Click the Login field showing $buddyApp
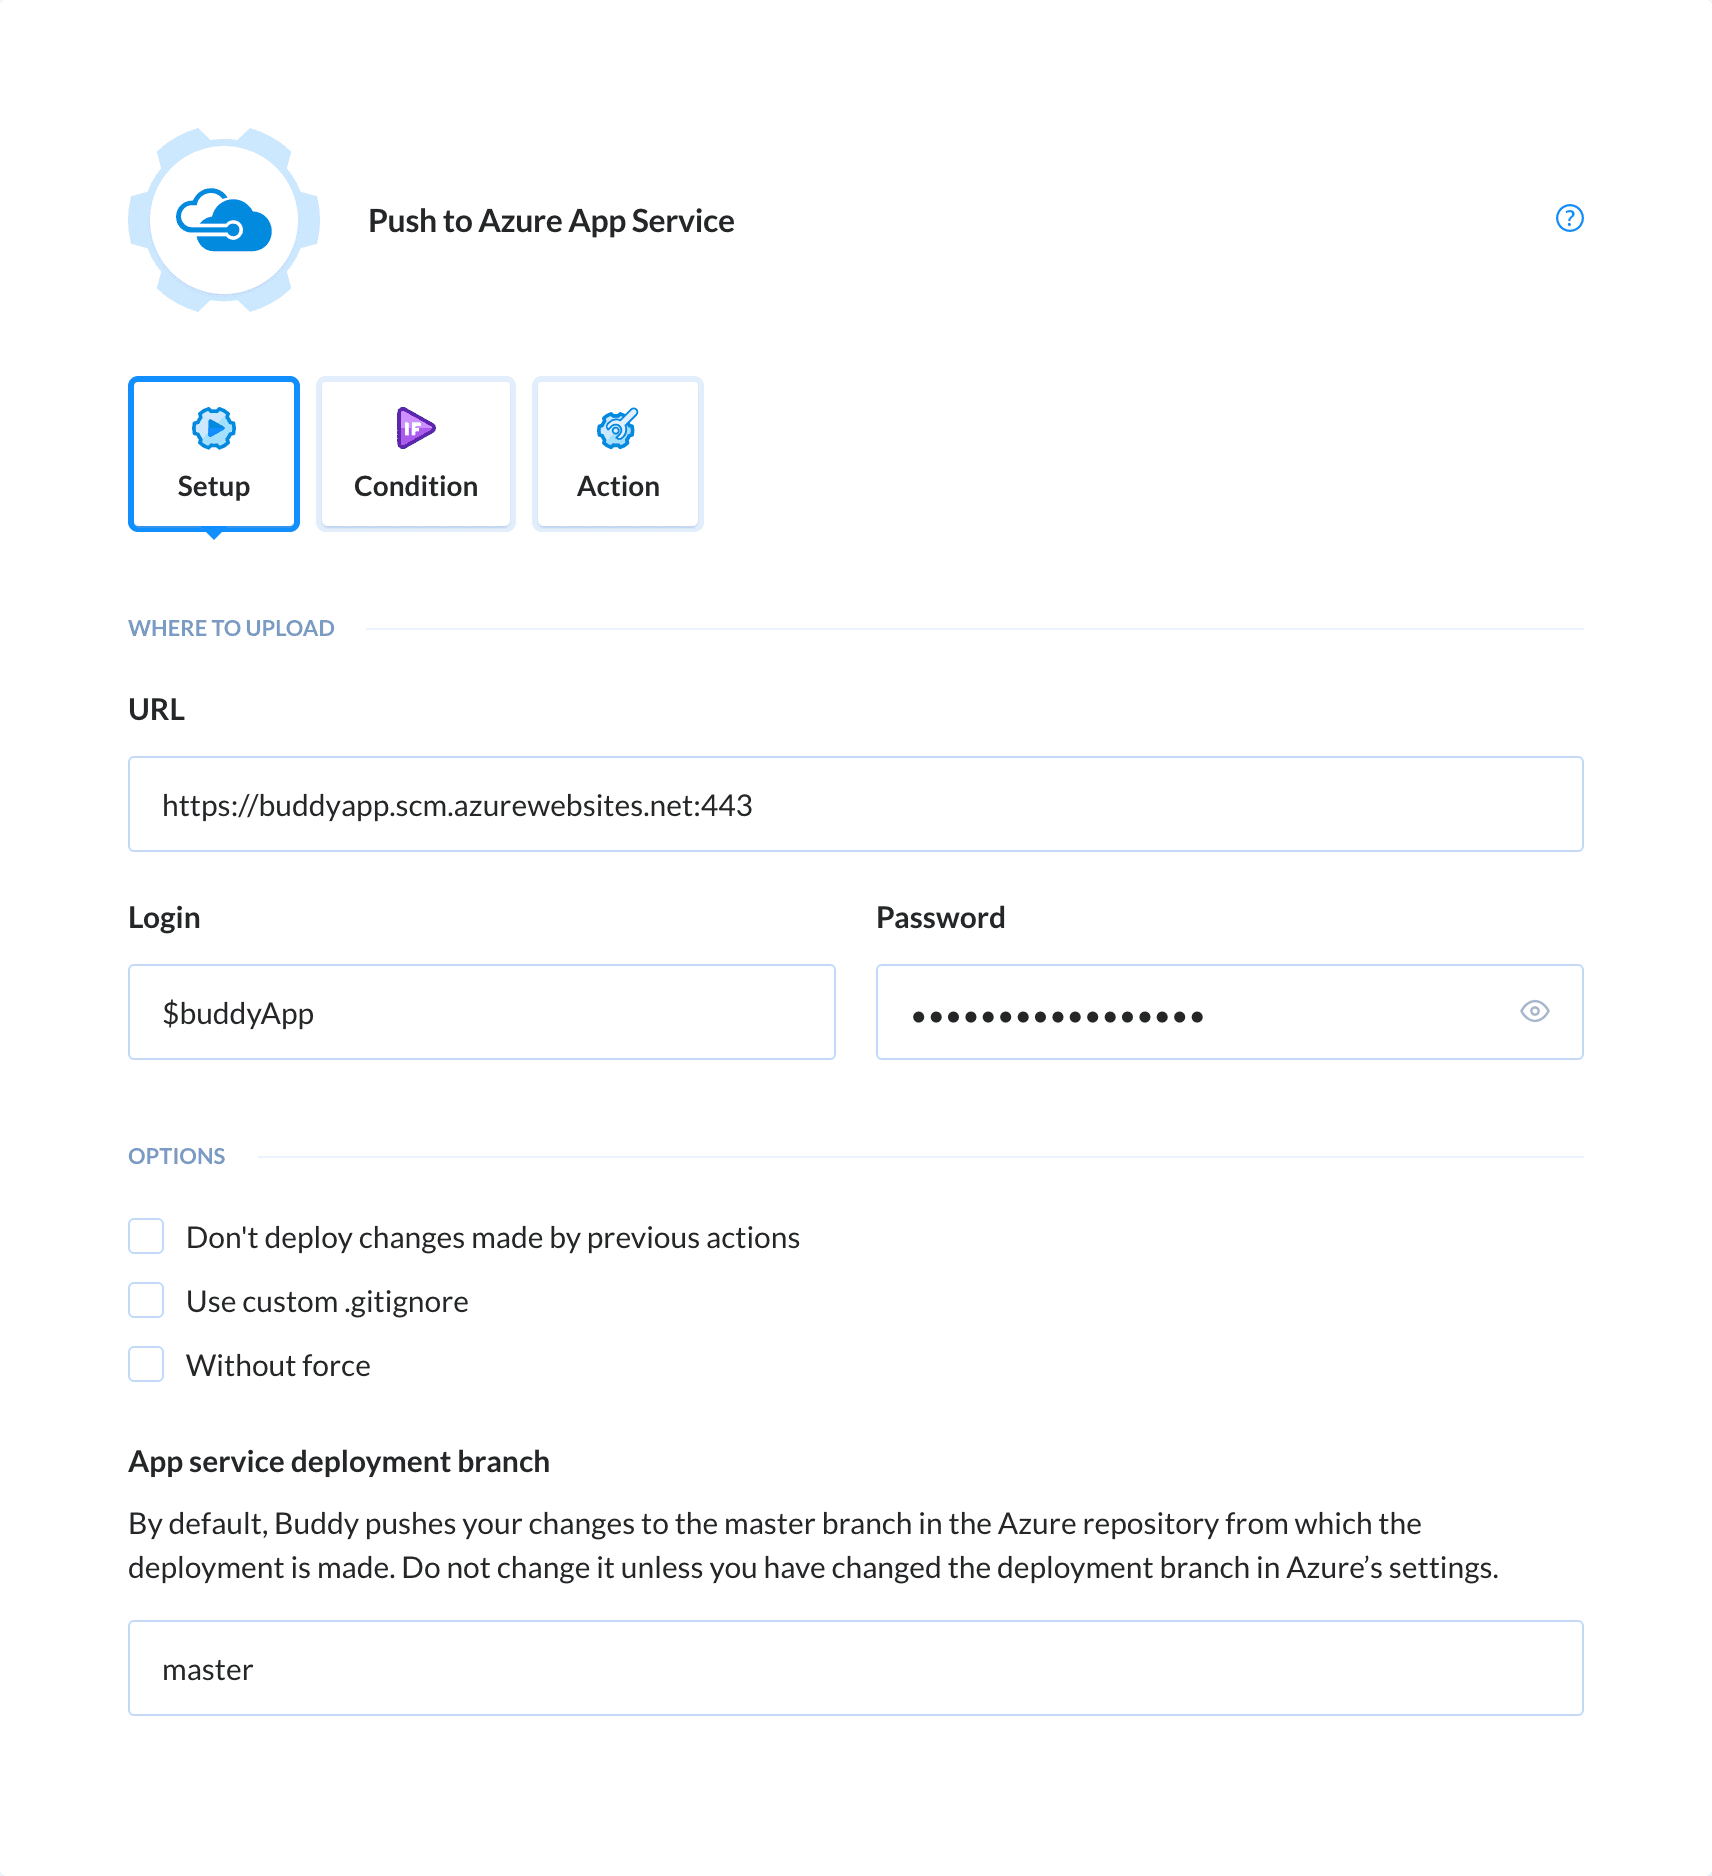Image resolution: width=1712 pixels, height=1876 pixels. pos(481,1012)
